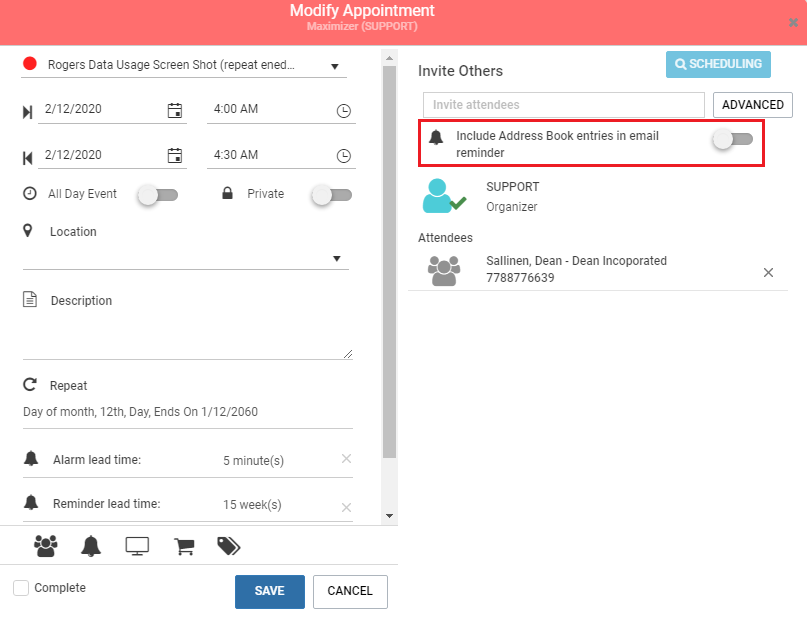Clear the Alarm lead time value
Viewport: 807px width, 617px height.
346,459
